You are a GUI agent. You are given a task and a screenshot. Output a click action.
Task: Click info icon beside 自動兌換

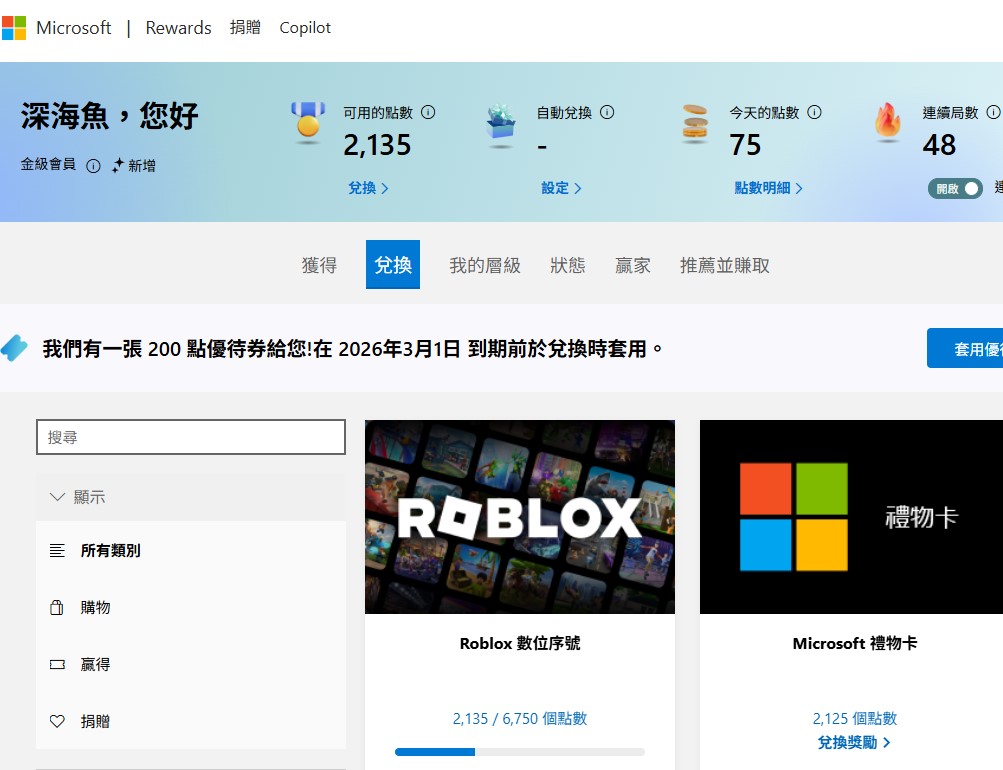click(607, 113)
